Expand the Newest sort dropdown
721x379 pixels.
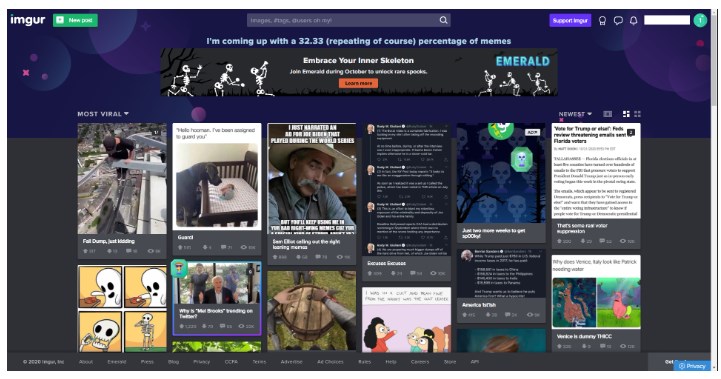tap(575, 114)
